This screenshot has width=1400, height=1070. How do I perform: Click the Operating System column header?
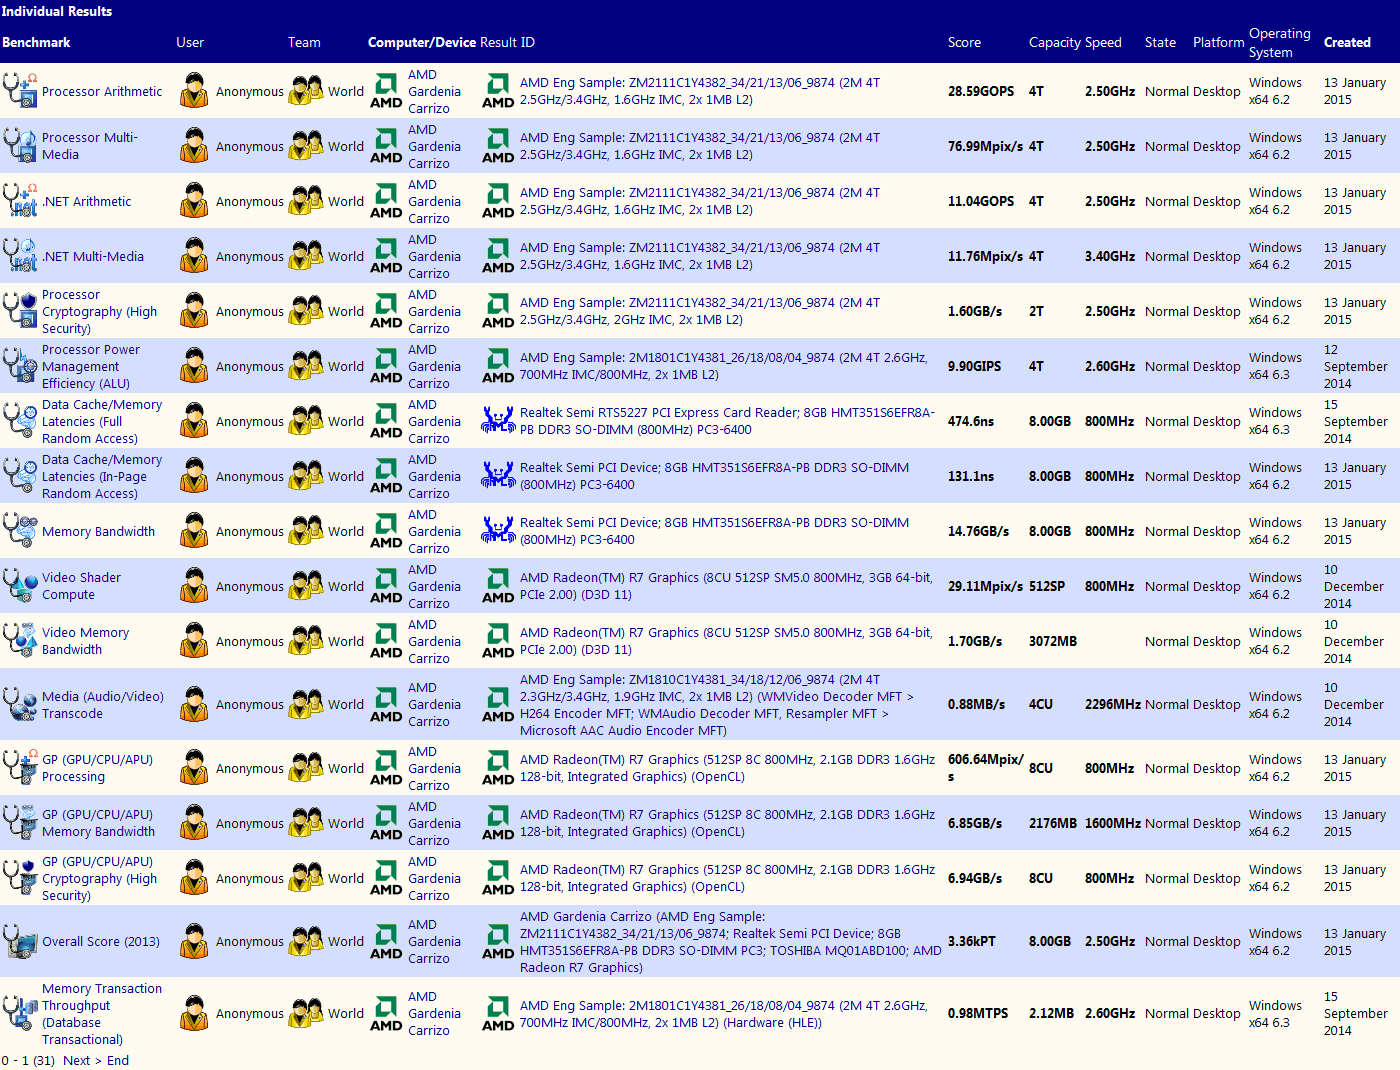1279,42
